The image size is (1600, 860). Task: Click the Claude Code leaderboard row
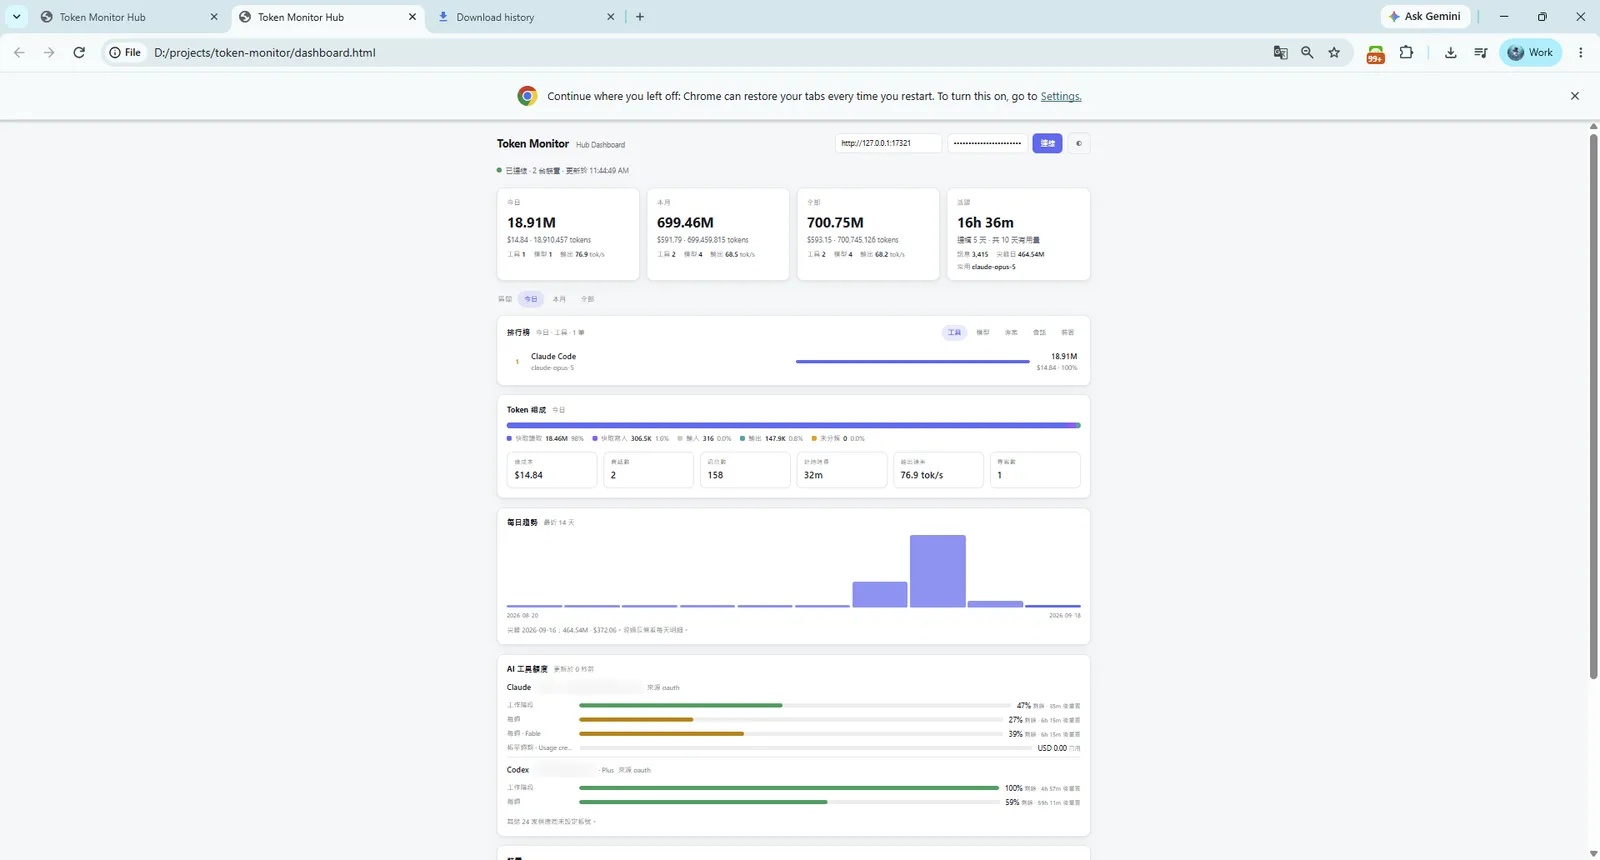pos(793,362)
